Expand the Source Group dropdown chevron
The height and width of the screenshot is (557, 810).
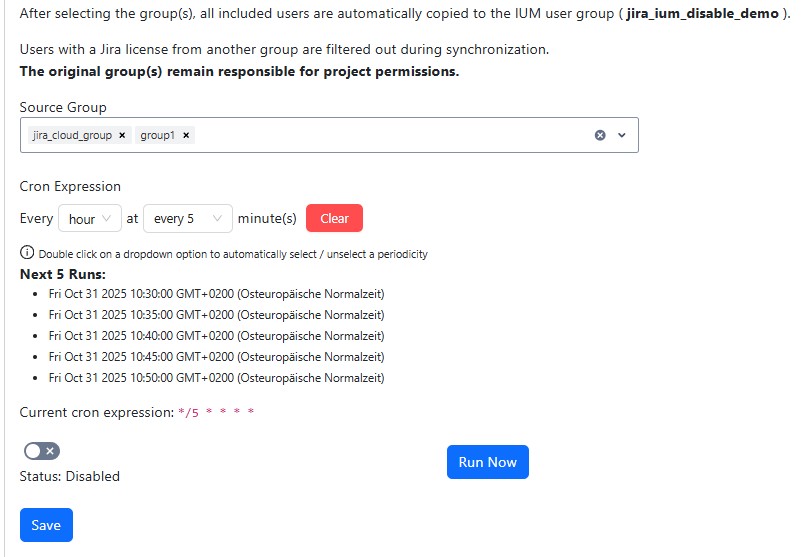[x=622, y=135]
